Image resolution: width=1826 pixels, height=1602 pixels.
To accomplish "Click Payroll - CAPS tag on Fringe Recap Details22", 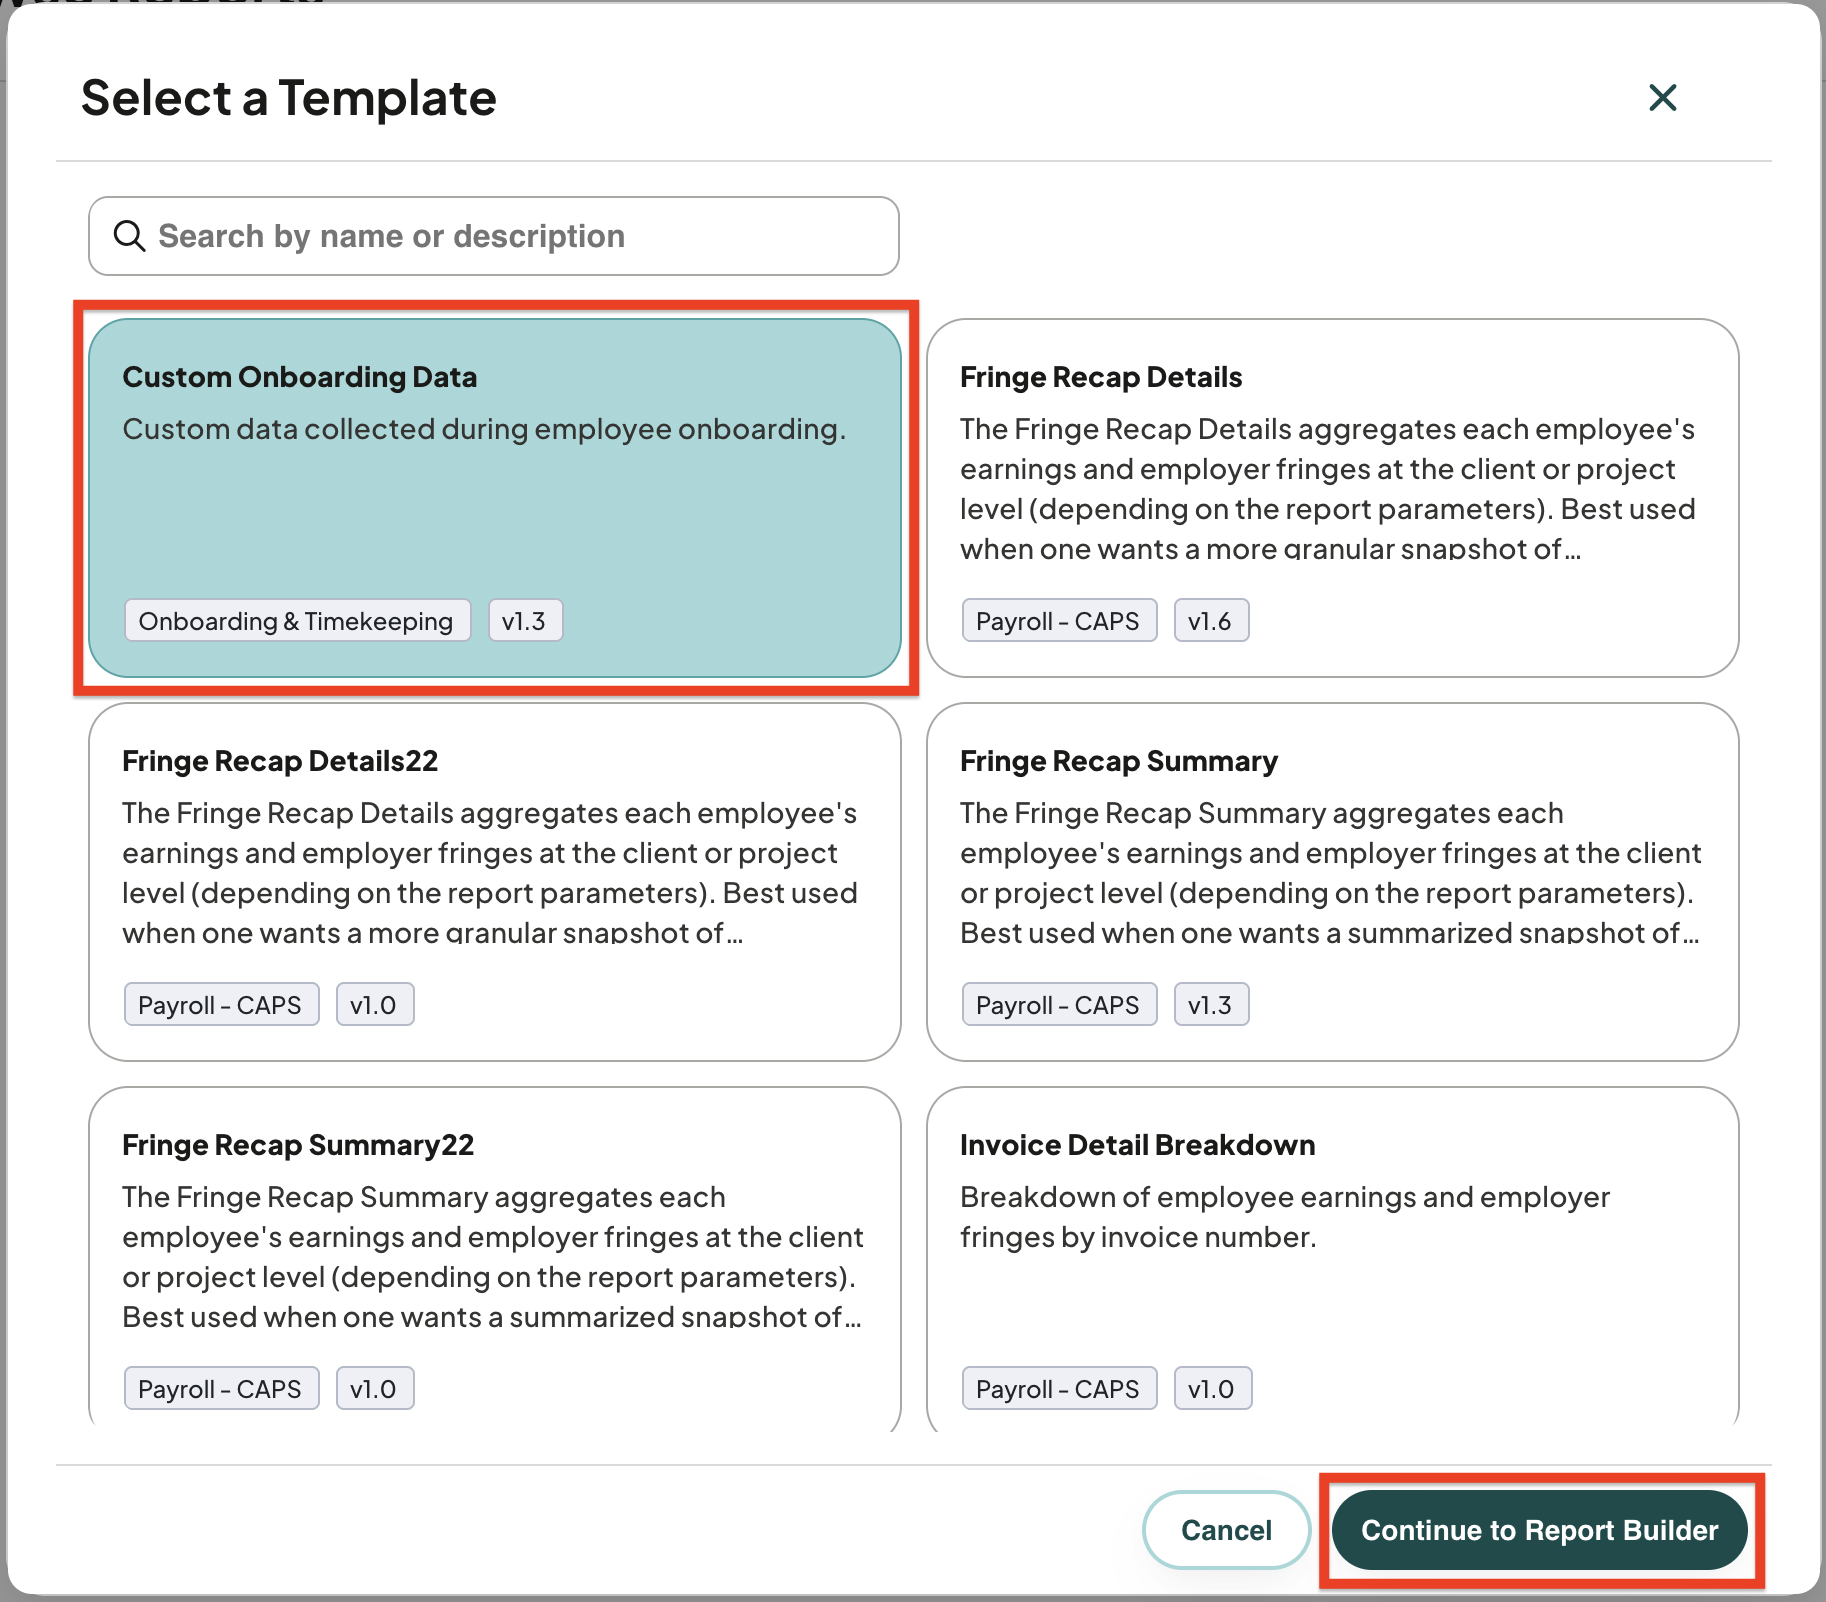I will click(221, 1005).
